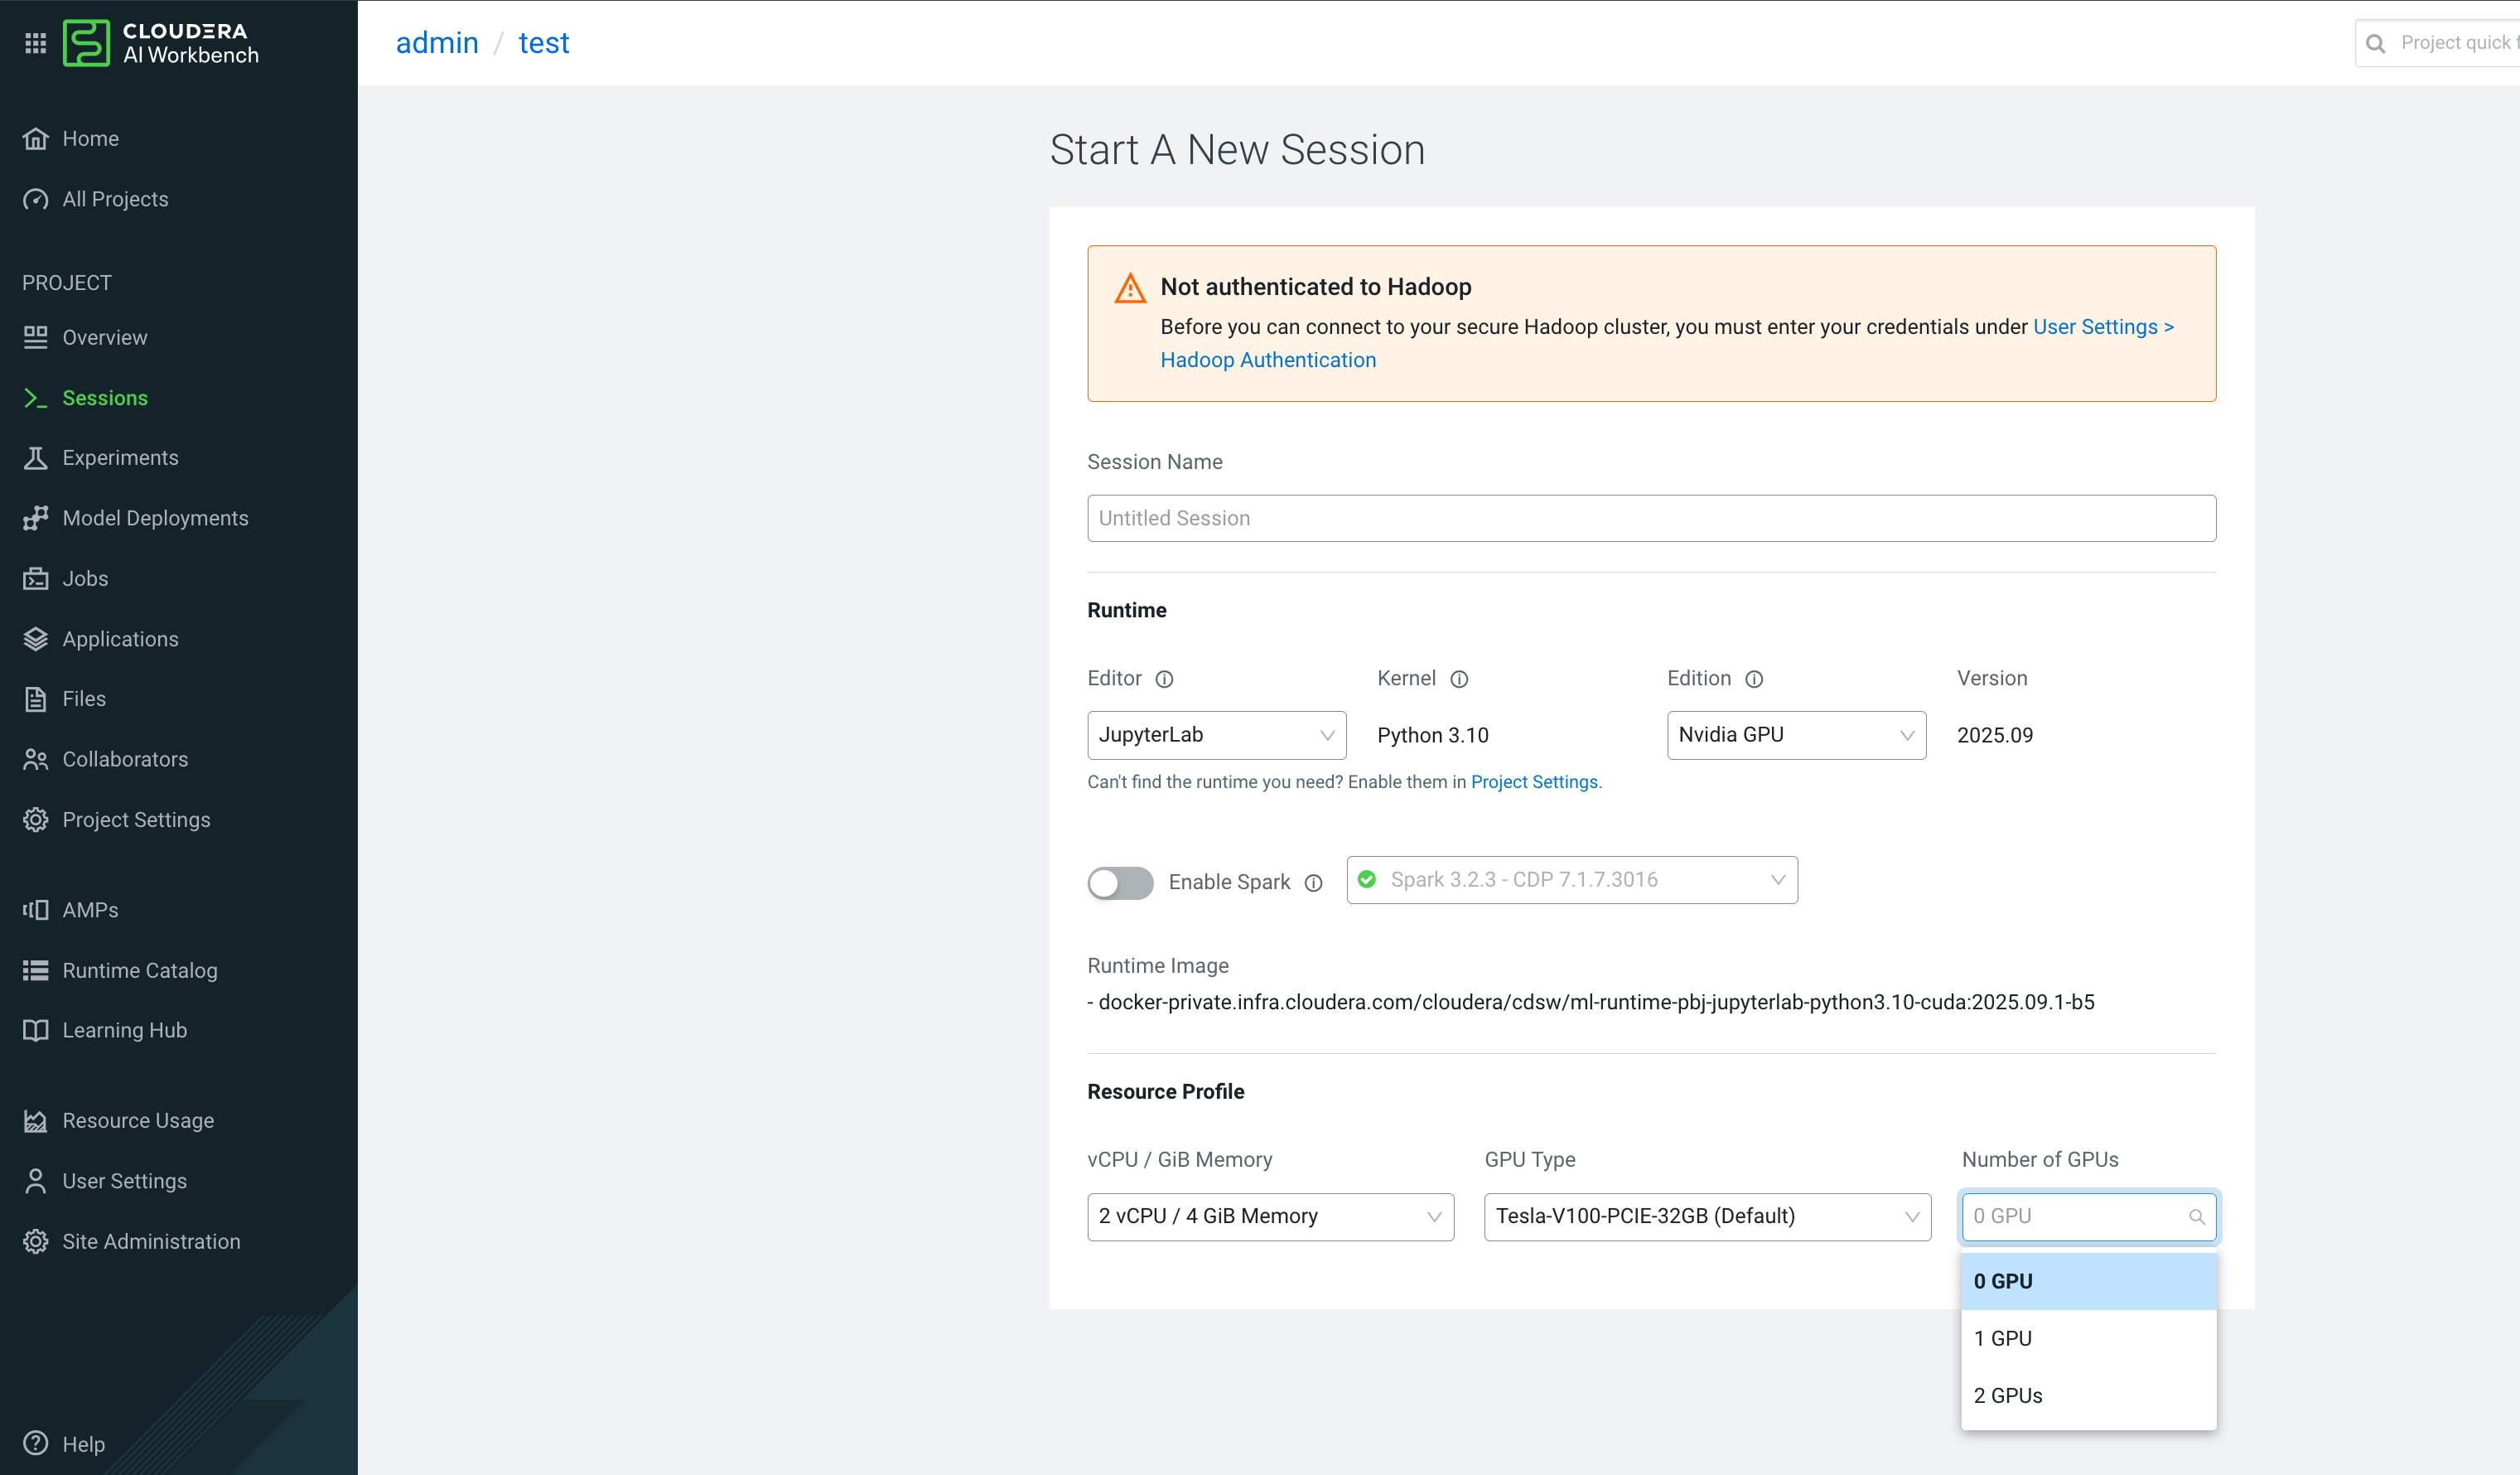The image size is (2520, 1475).
Task: Click the Session Name input field
Action: pyautogui.click(x=1651, y=518)
